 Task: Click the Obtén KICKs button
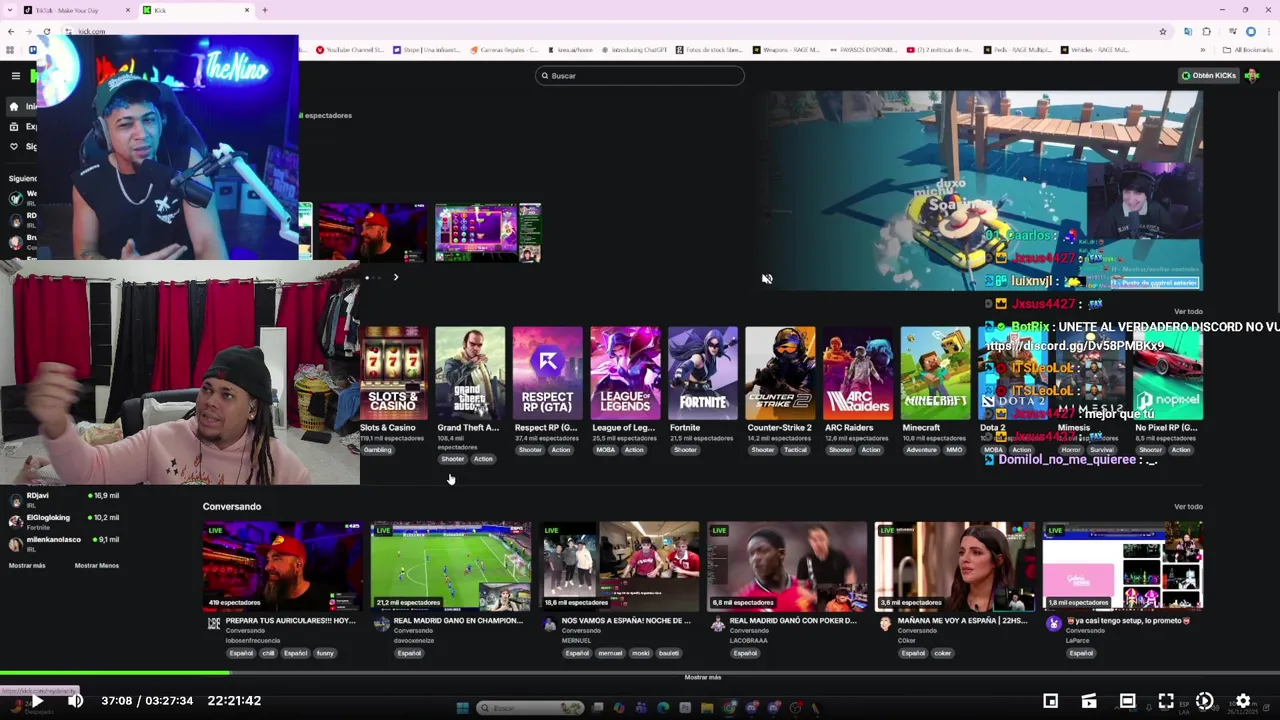point(1209,75)
